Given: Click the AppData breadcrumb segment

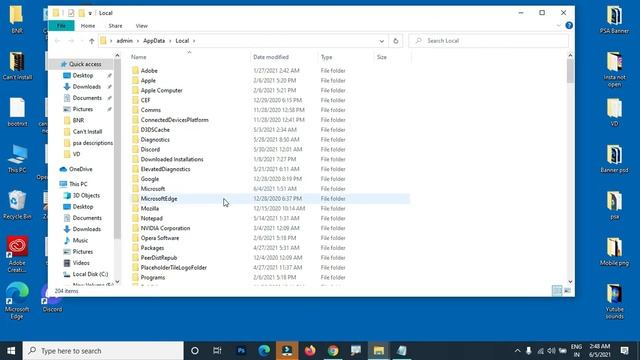Looking at the screenshot, I should coord(154,41).
